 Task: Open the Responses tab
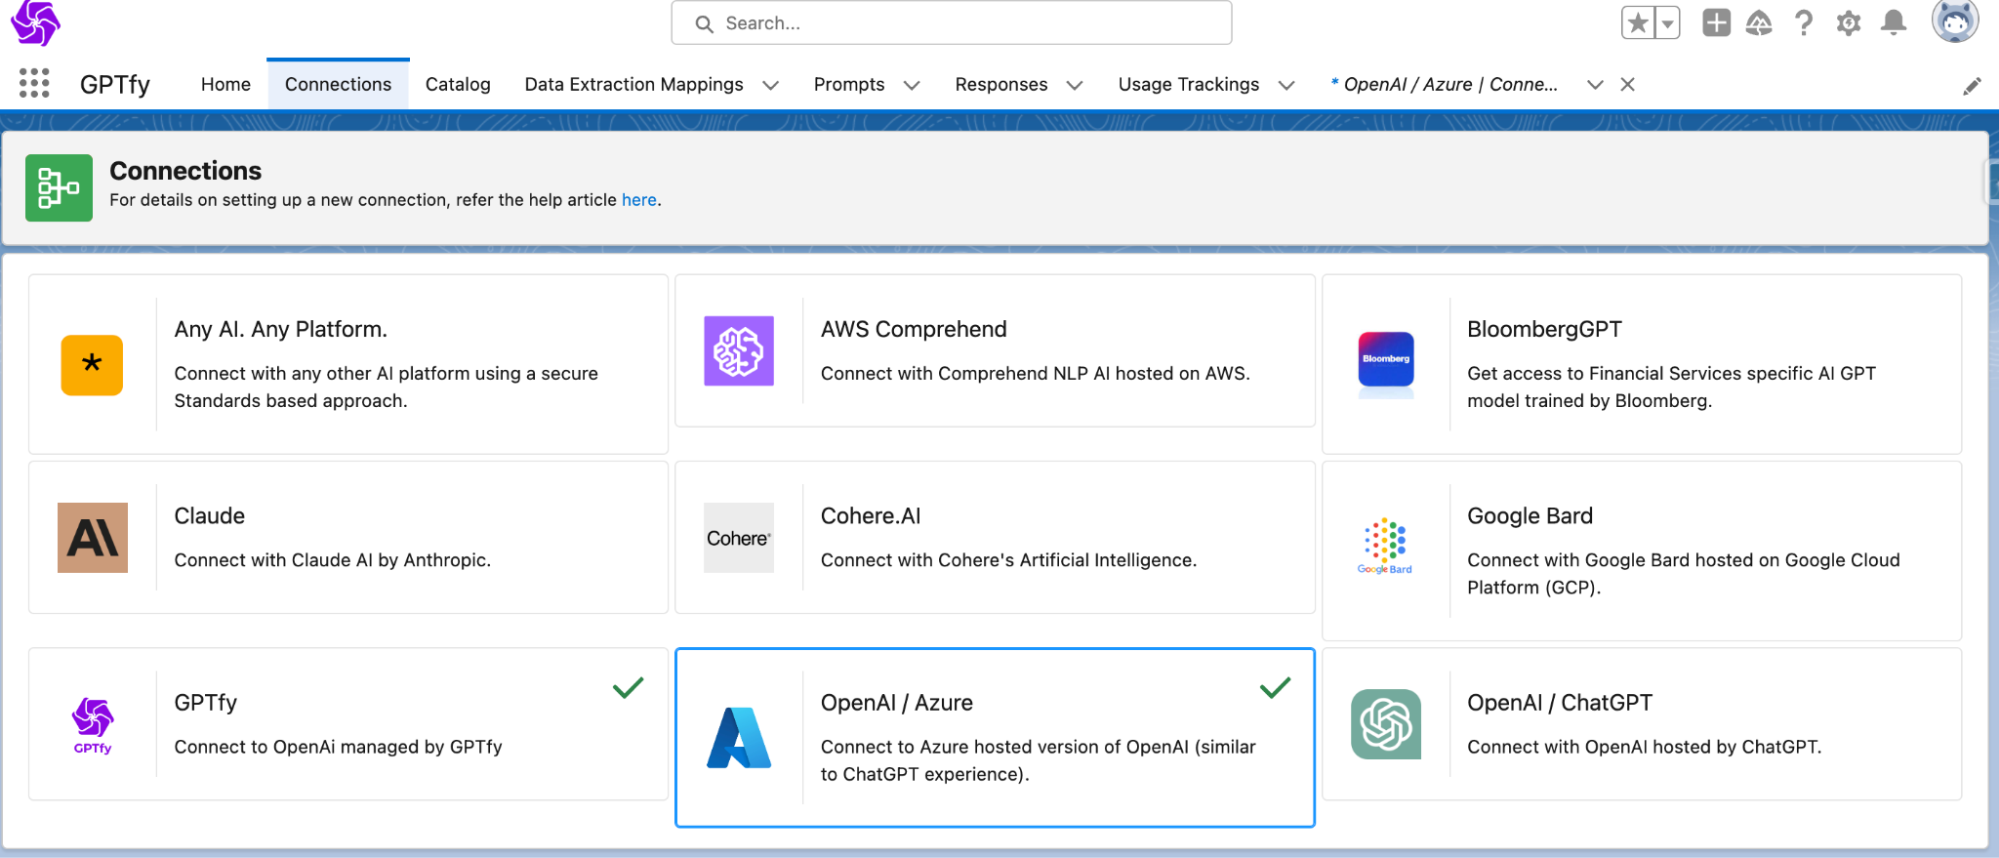[1001, 84]
